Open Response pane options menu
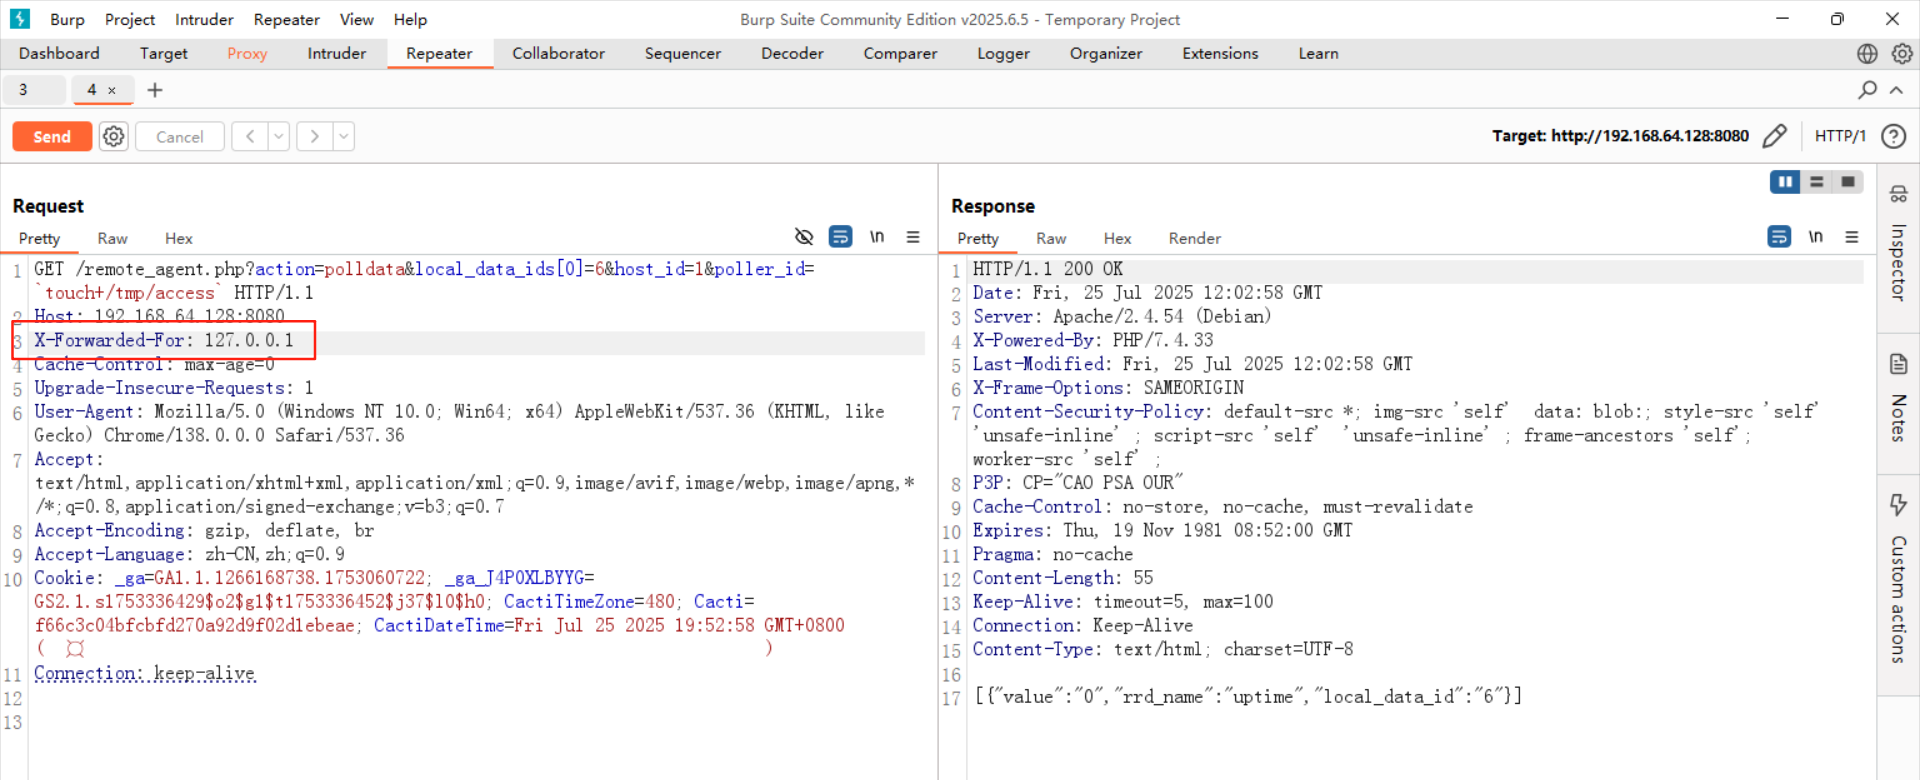Viewport: 1920px width, 780px height. coord(1852,237)
